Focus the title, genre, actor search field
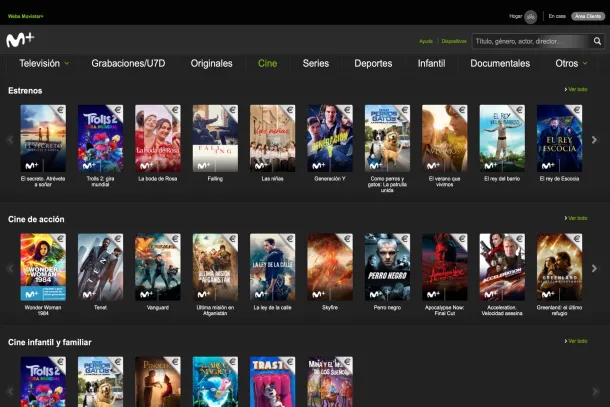 coord(530,42)
